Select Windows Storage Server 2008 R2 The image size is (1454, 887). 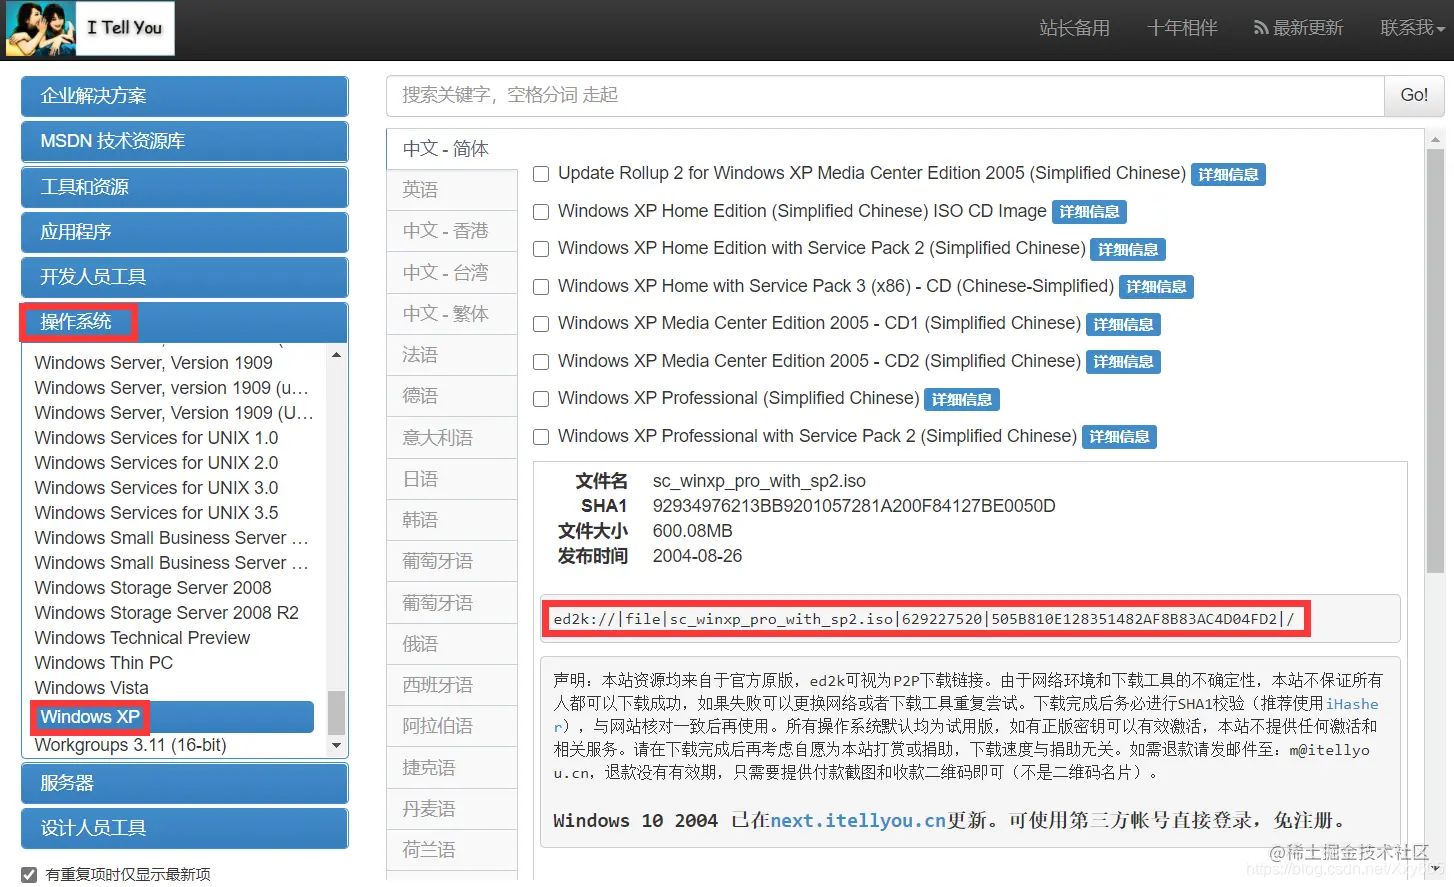(x=166, y=612)
